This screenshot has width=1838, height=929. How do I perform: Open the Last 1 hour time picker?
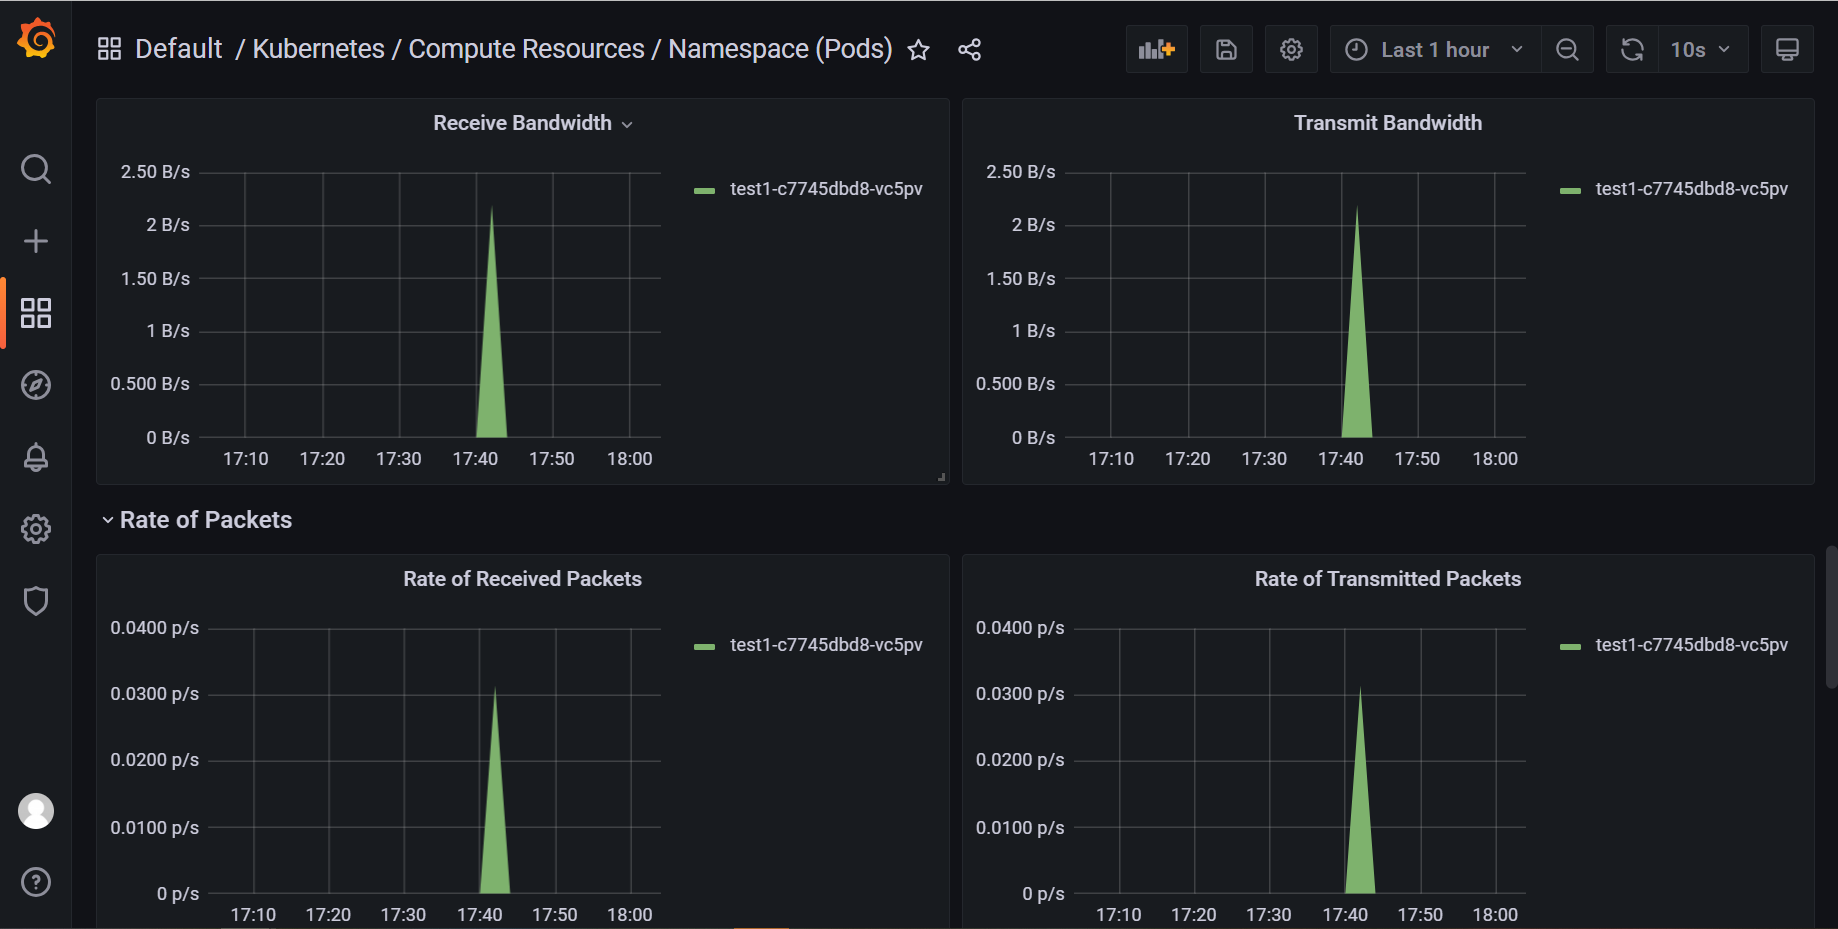click(x=1435, y=49)
